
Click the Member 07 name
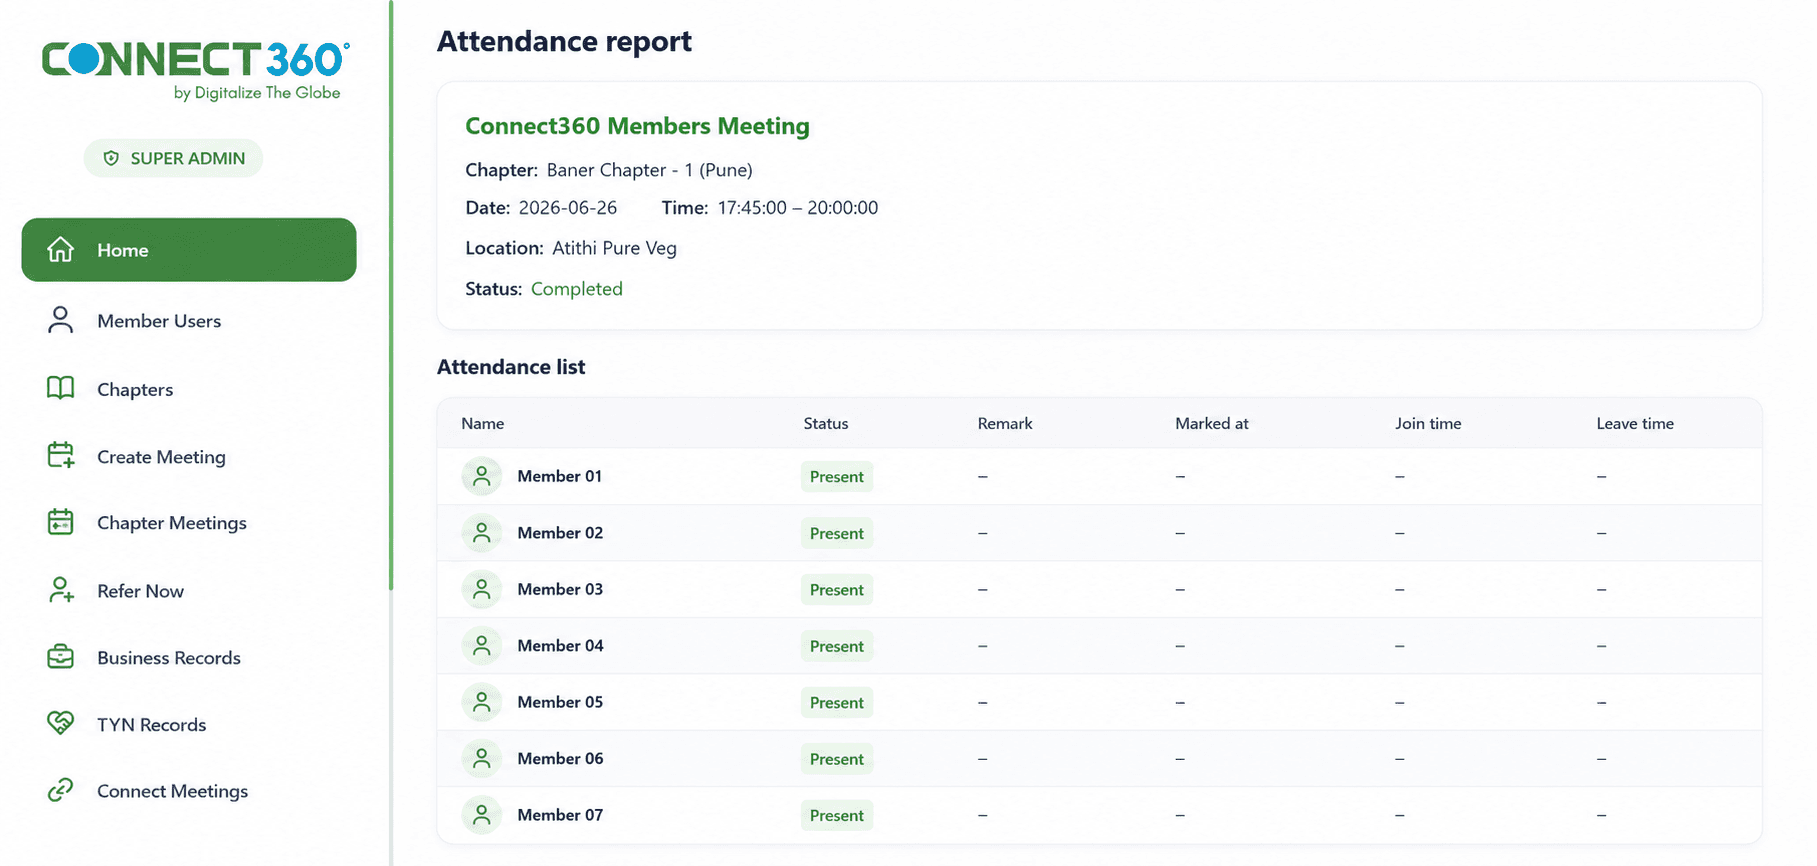click(560, 815)
